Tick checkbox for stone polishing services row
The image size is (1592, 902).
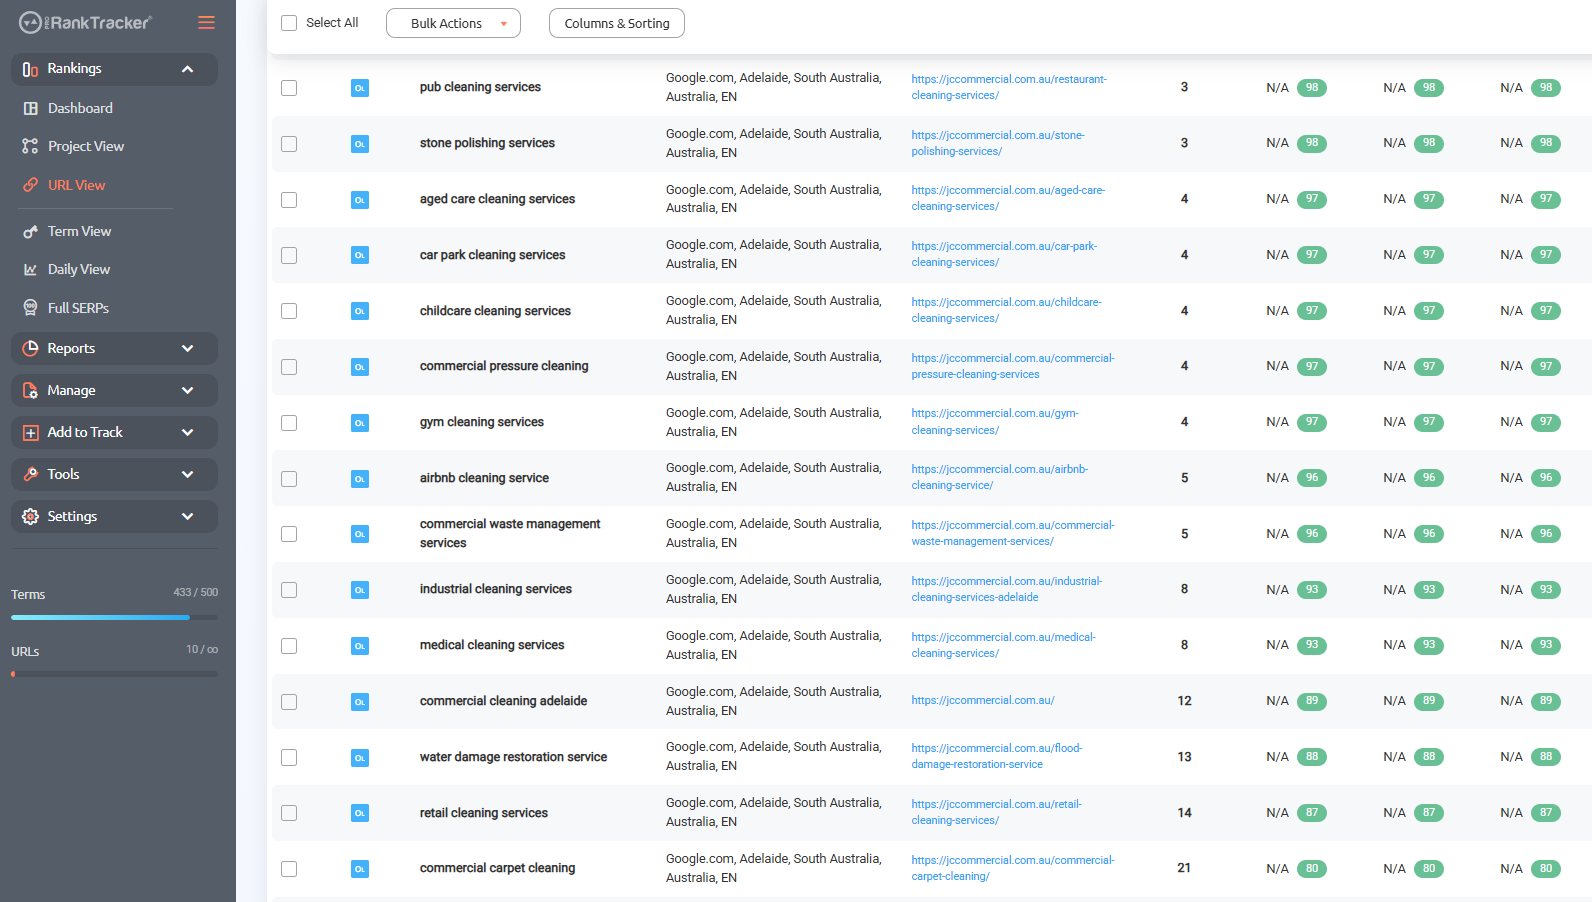(289, 144)
